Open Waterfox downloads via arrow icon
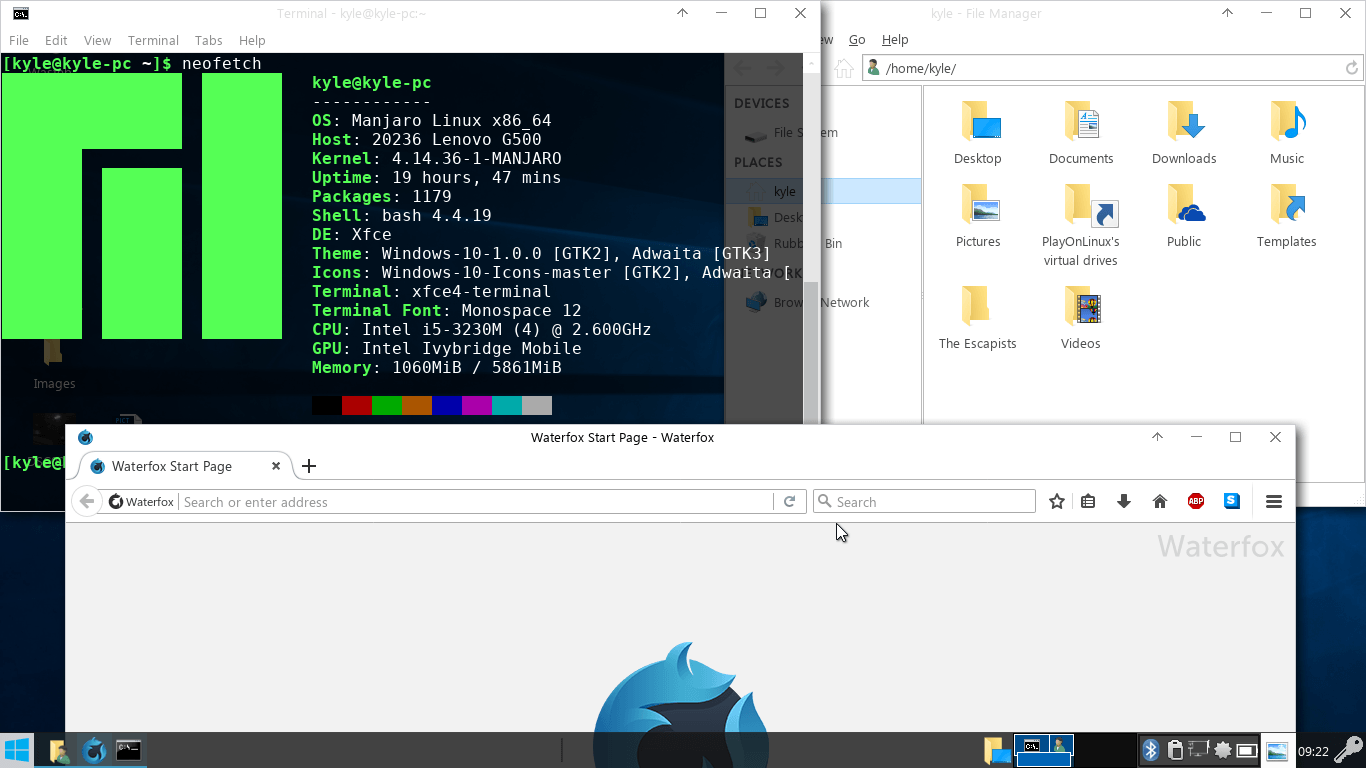 [1124, 500]
